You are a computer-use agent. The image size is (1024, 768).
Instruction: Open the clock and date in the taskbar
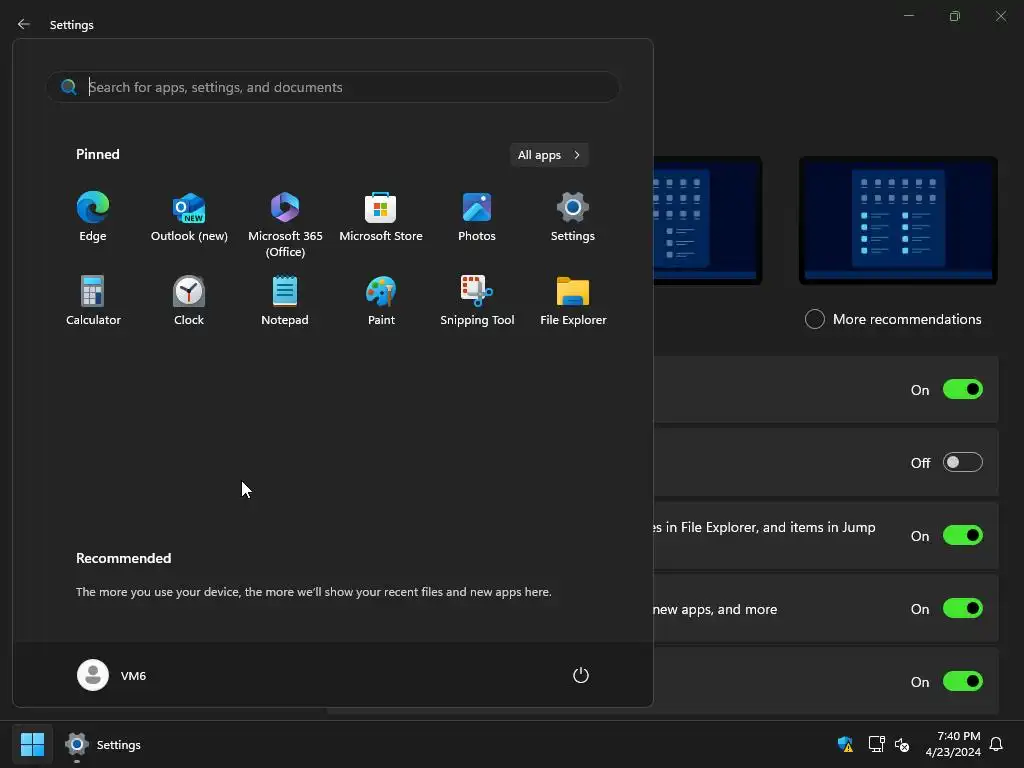tap(953, 744)
